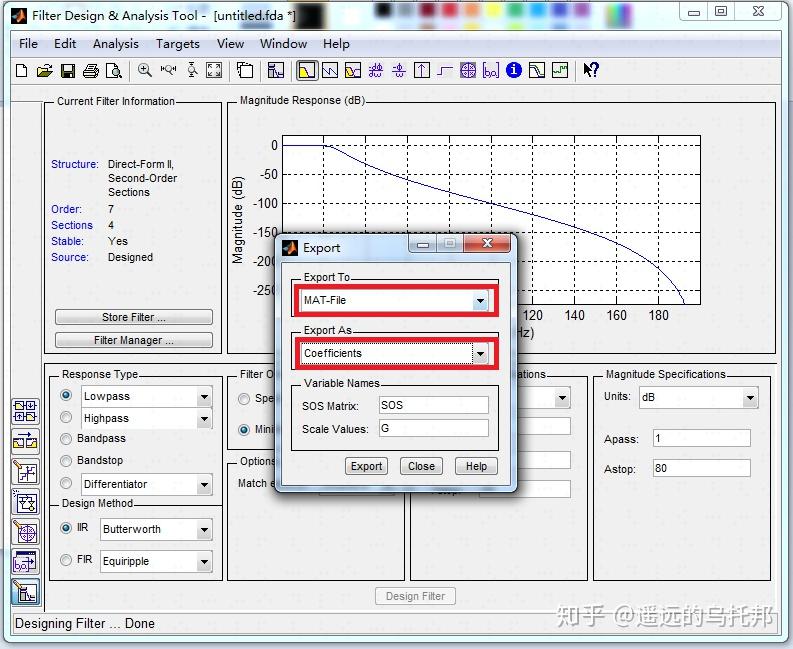Image resolution: width=793 pixels, height=649 pixels.
Task: Show round-off noise power spectrum icon
Action: (560, 70)
